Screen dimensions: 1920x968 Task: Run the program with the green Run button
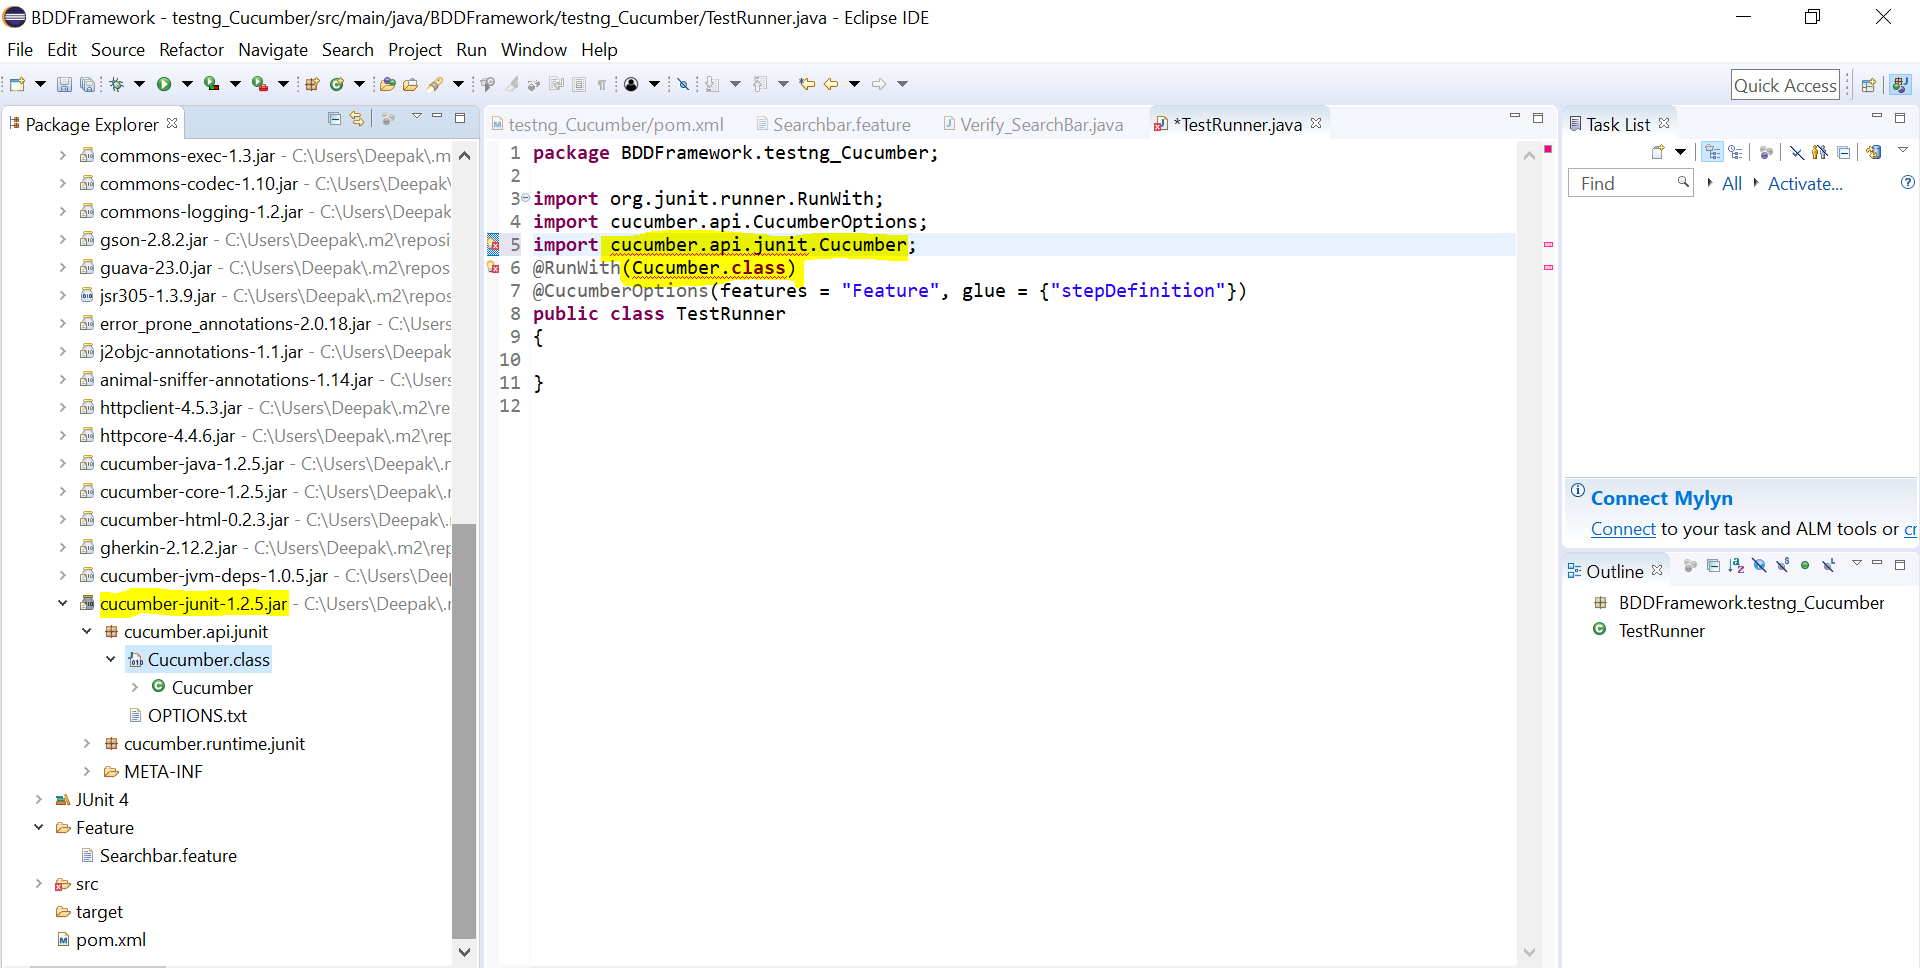coord(164,84)
